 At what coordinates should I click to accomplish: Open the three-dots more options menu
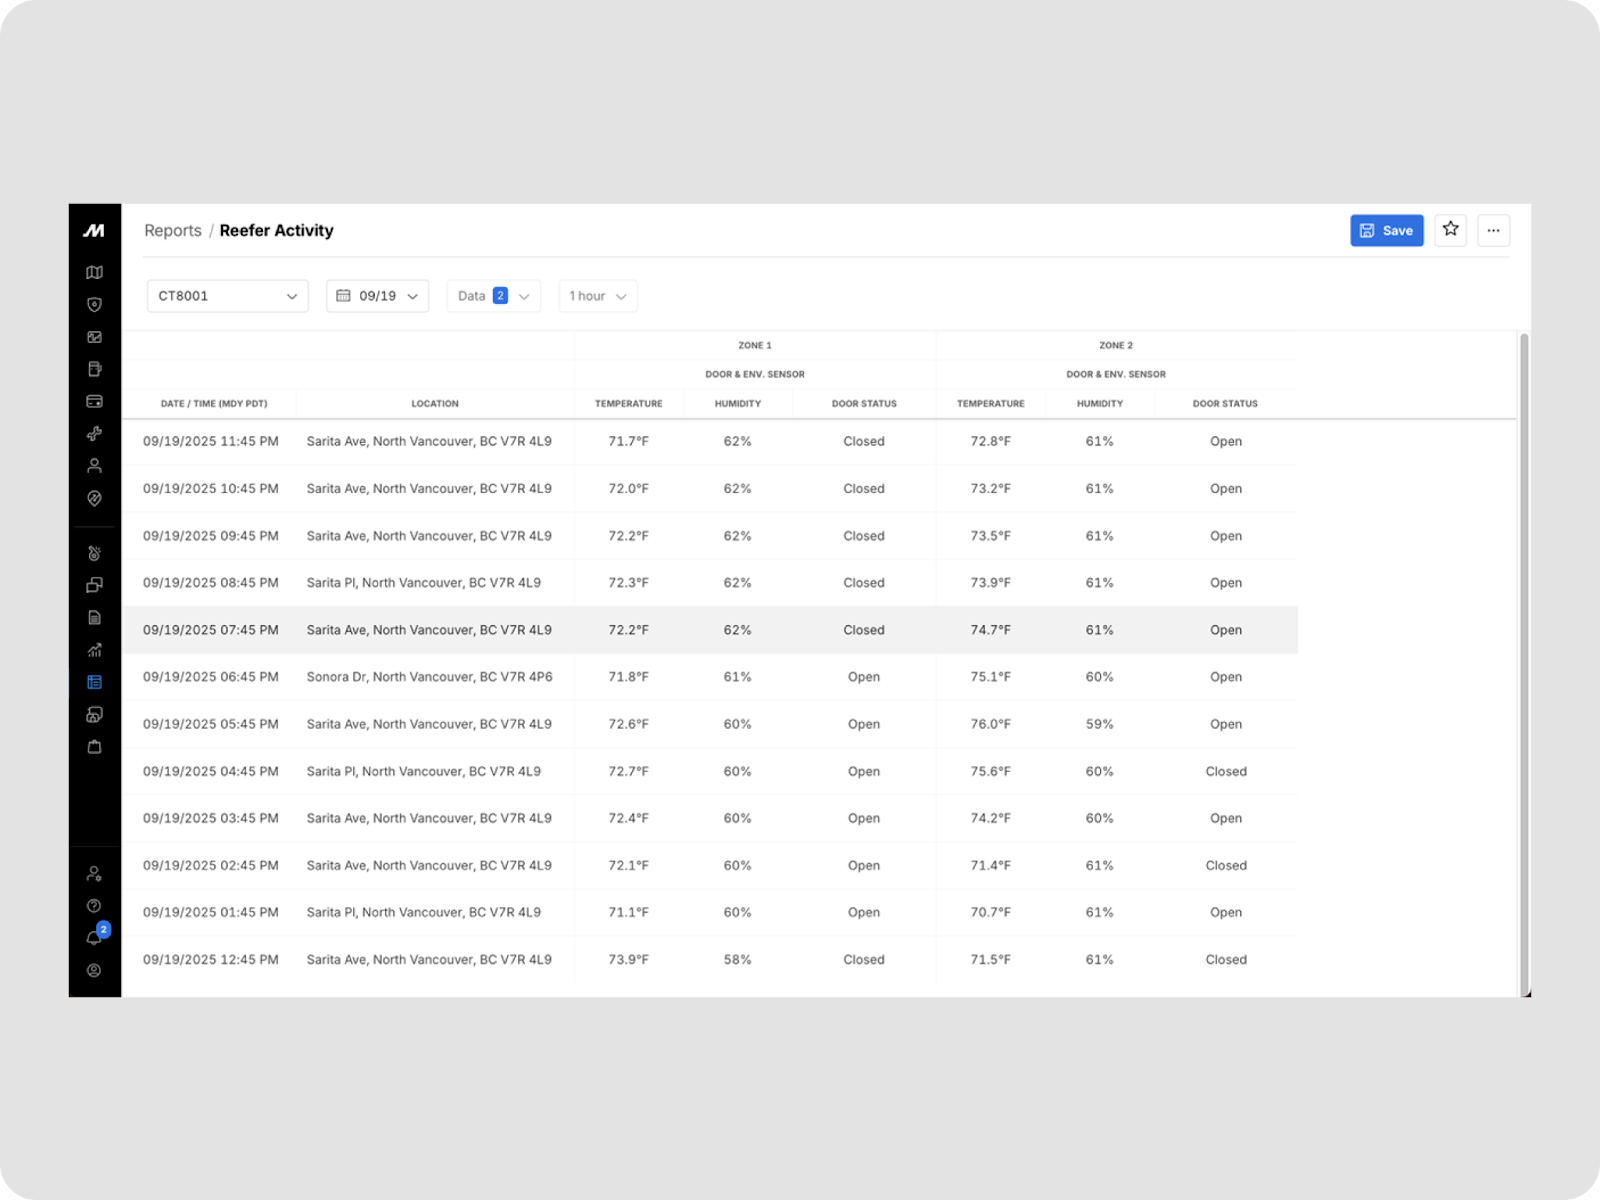point(1493,230)
